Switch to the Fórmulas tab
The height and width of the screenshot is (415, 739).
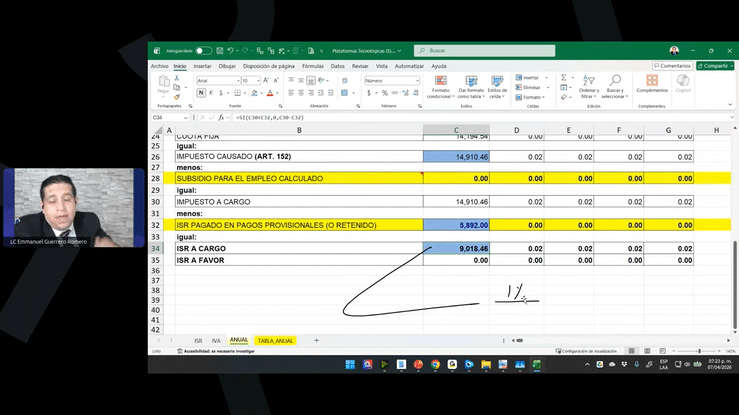313,66
